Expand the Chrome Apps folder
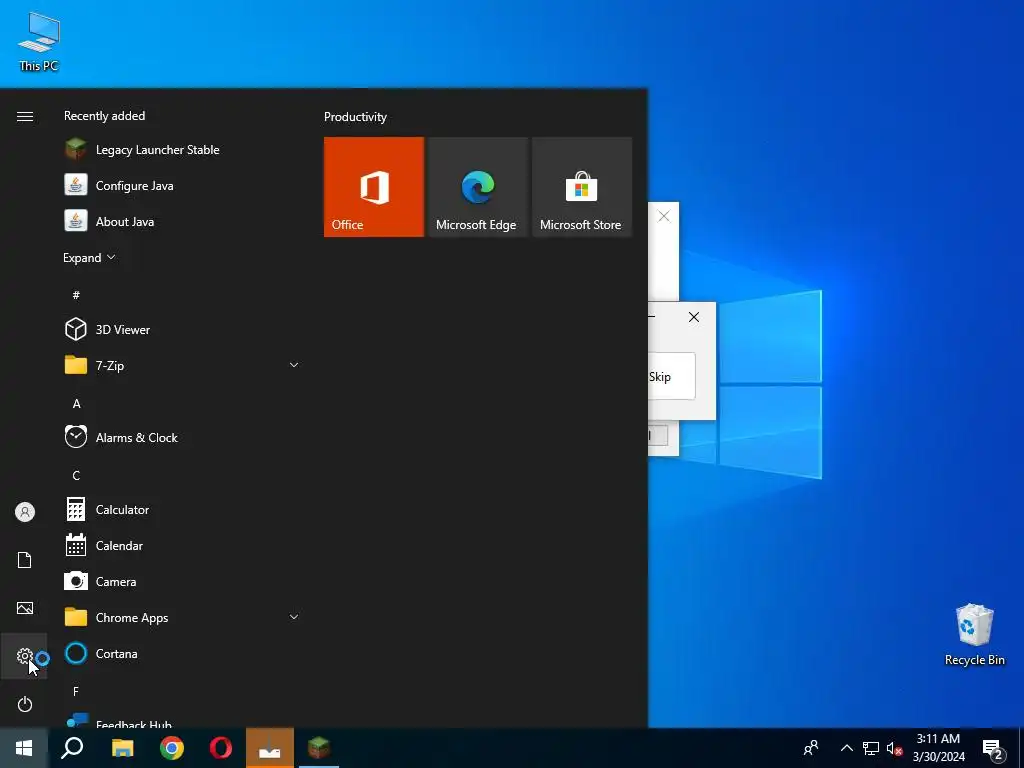Screen dimensions: 1024x768 [x=183, y=617]
